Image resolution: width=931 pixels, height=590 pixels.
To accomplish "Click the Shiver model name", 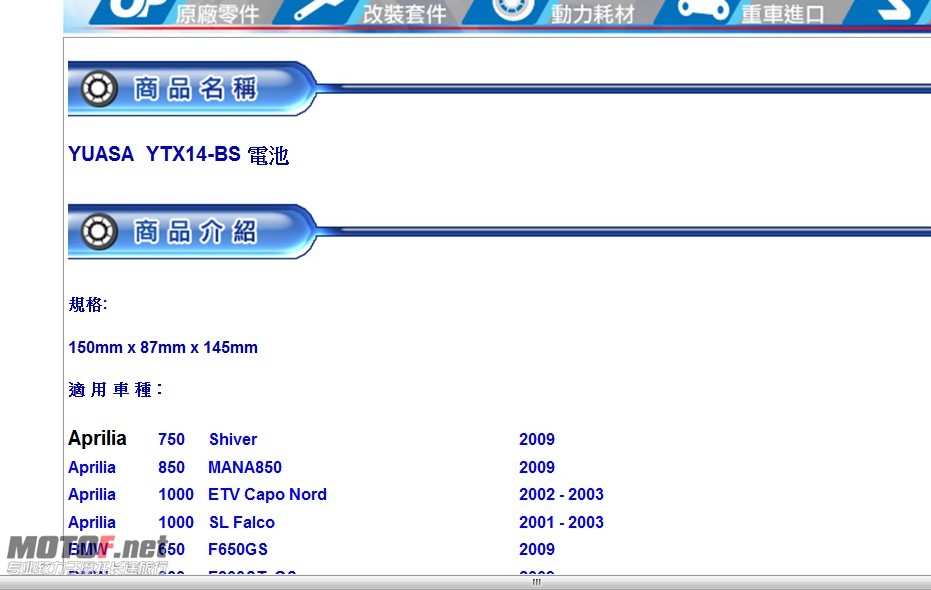I will tap(233, 439).
